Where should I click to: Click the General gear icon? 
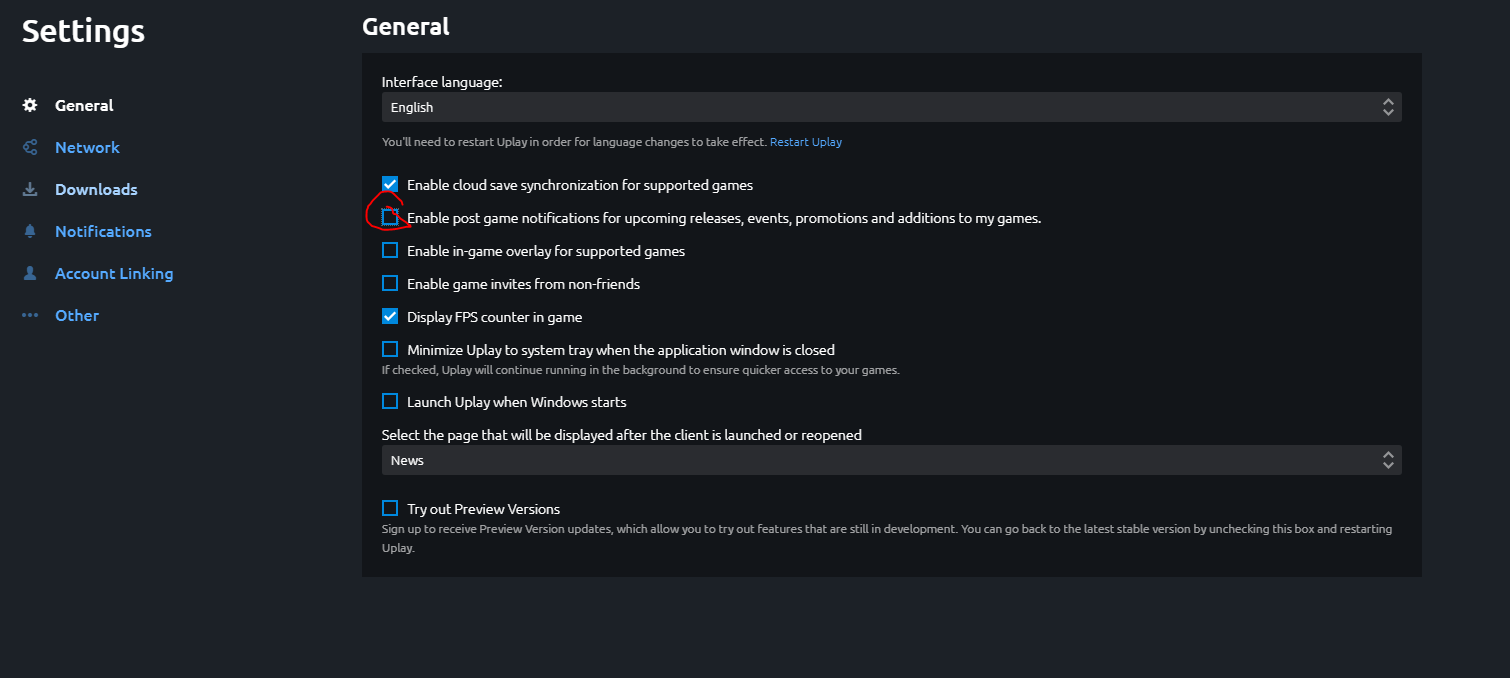pos(30,105)
